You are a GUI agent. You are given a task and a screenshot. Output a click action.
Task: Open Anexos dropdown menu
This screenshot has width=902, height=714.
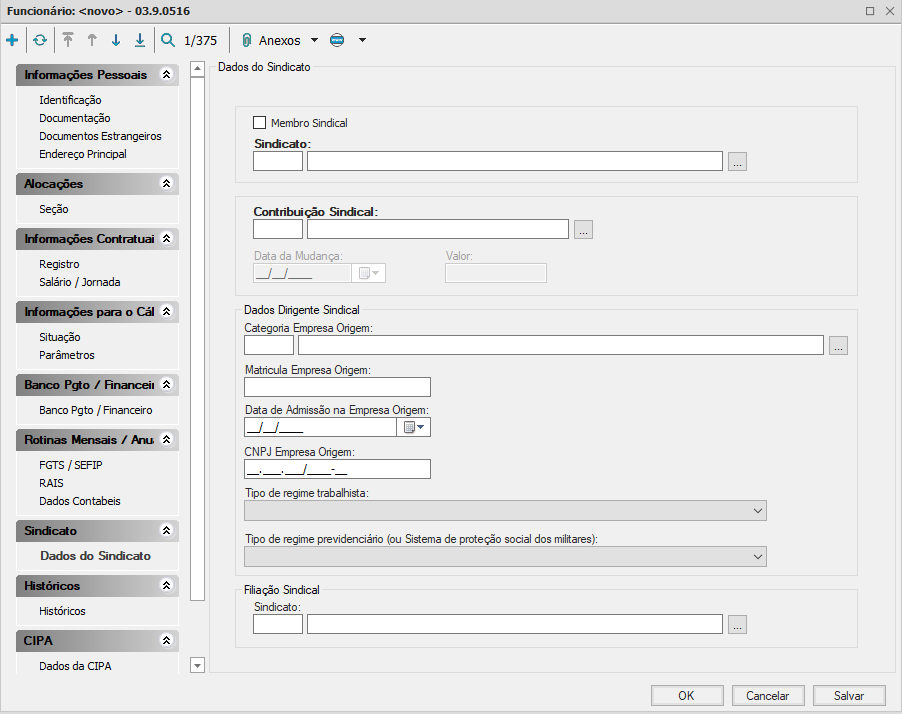pyautogui.click(x=314, y=41)
